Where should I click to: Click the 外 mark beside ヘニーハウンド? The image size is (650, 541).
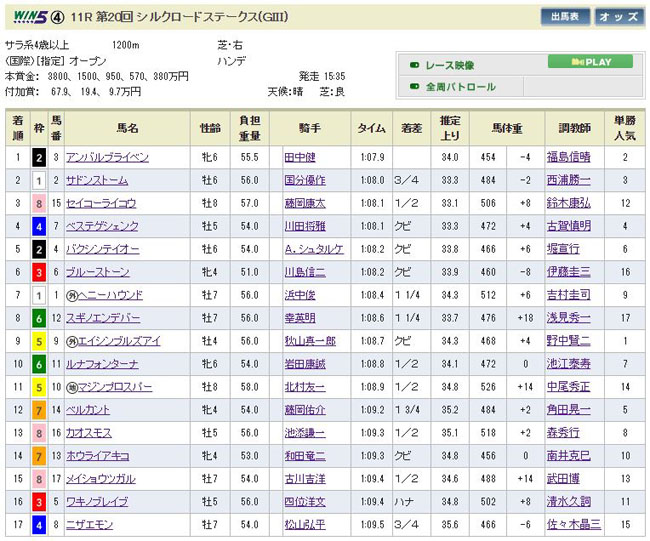(x=72, y=296)
